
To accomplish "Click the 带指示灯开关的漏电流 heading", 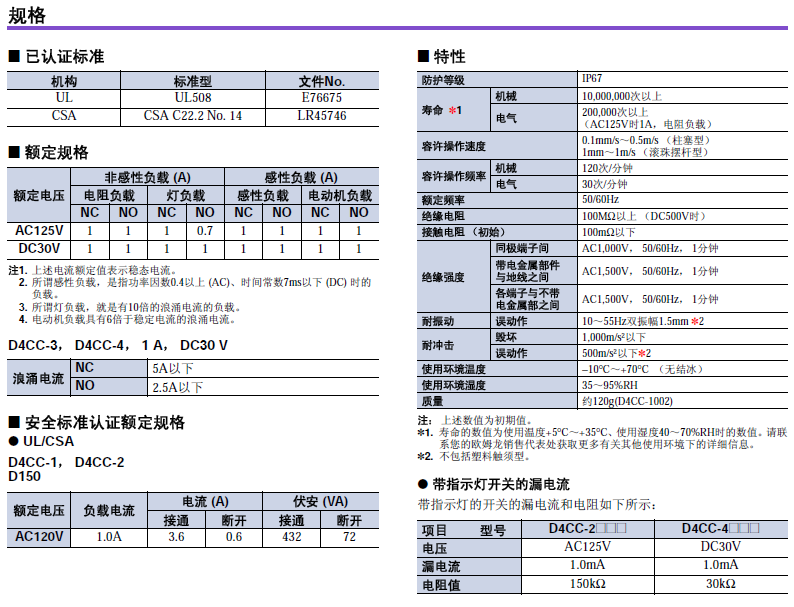I will point(500,484).
